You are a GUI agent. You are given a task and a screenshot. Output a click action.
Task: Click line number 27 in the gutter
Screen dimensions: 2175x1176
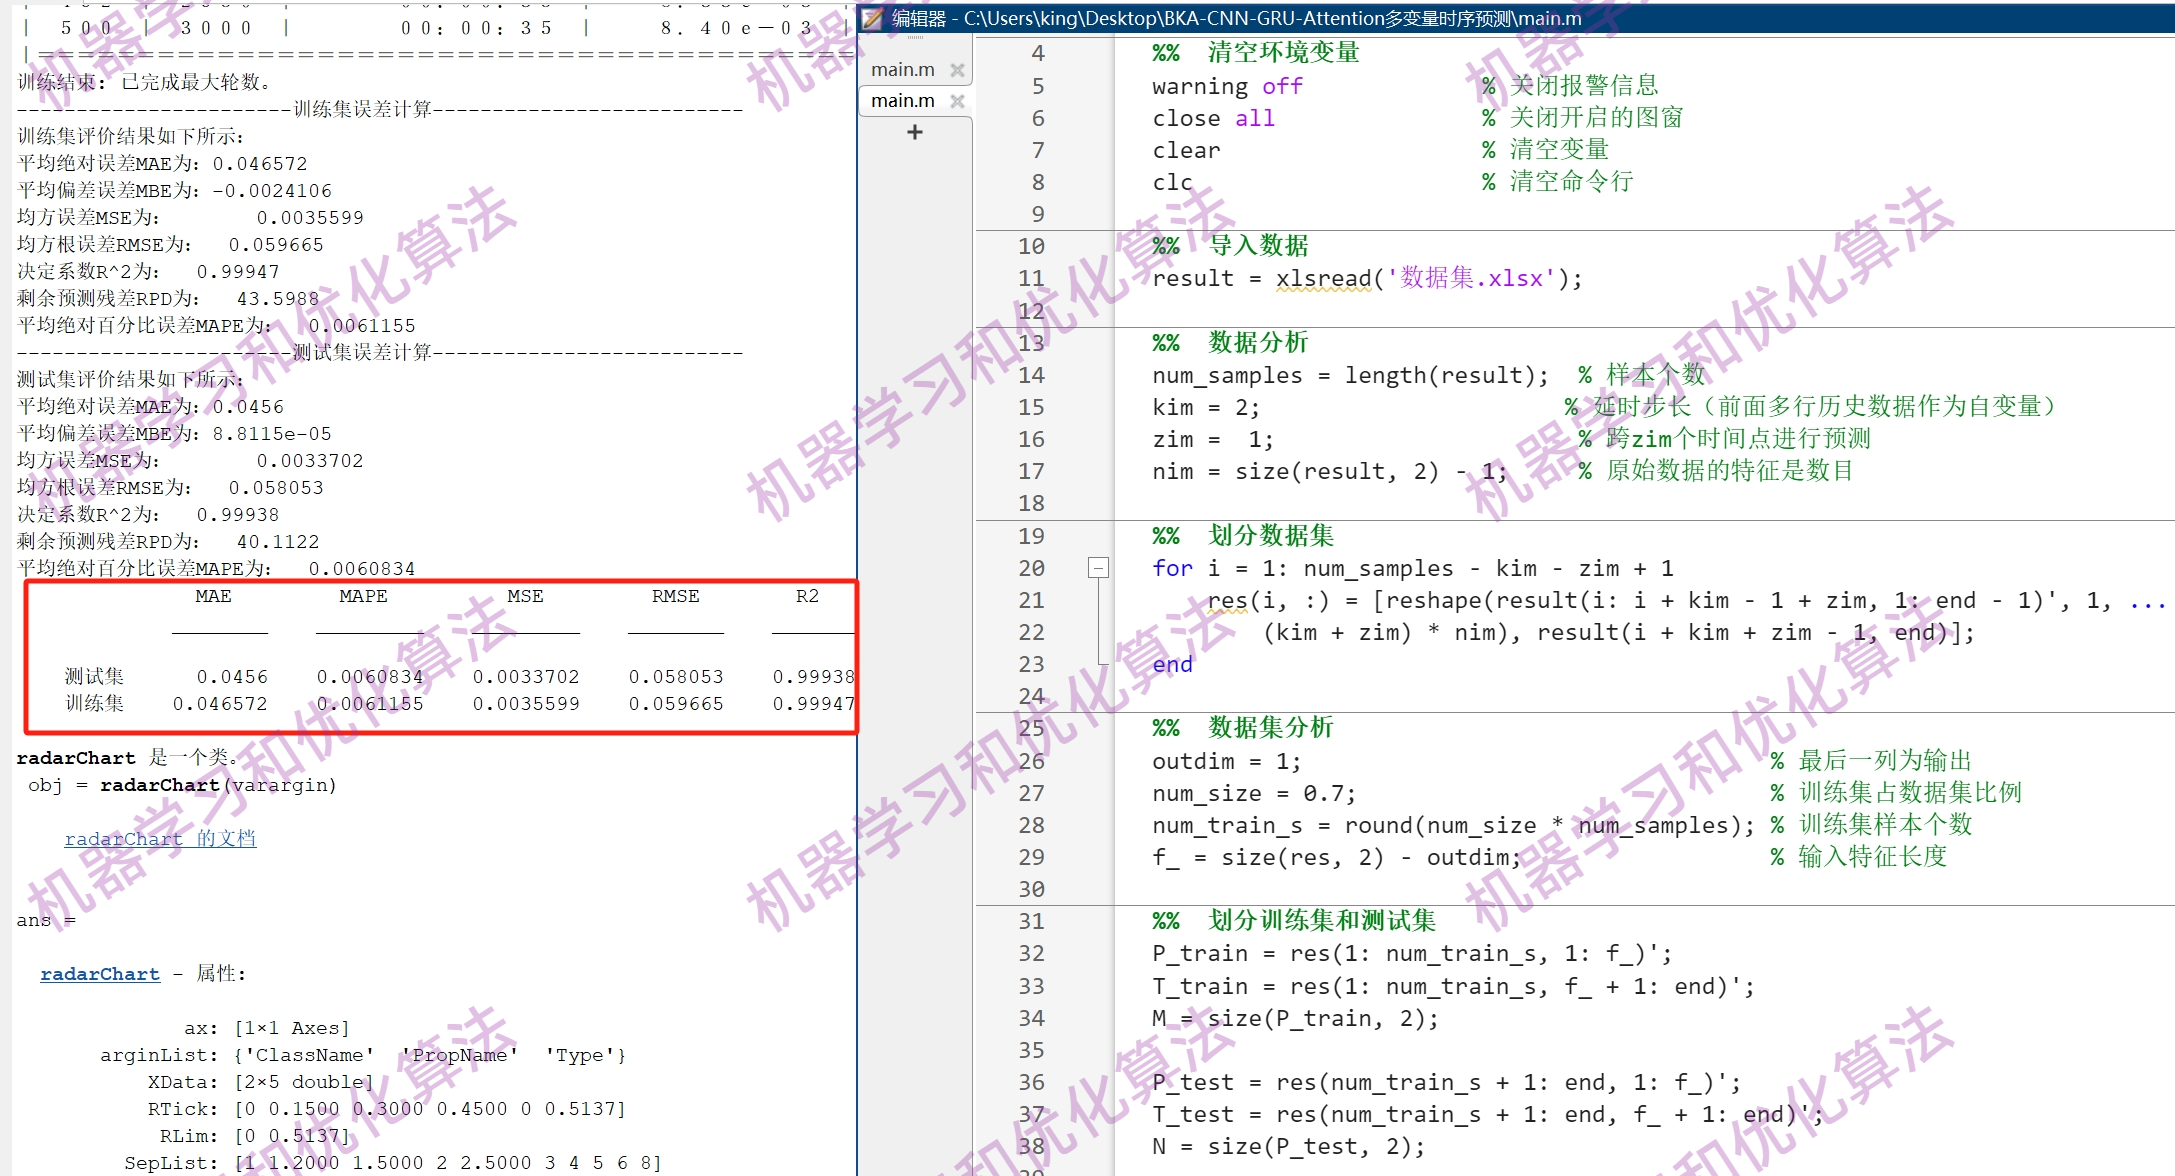point(1031,794)
